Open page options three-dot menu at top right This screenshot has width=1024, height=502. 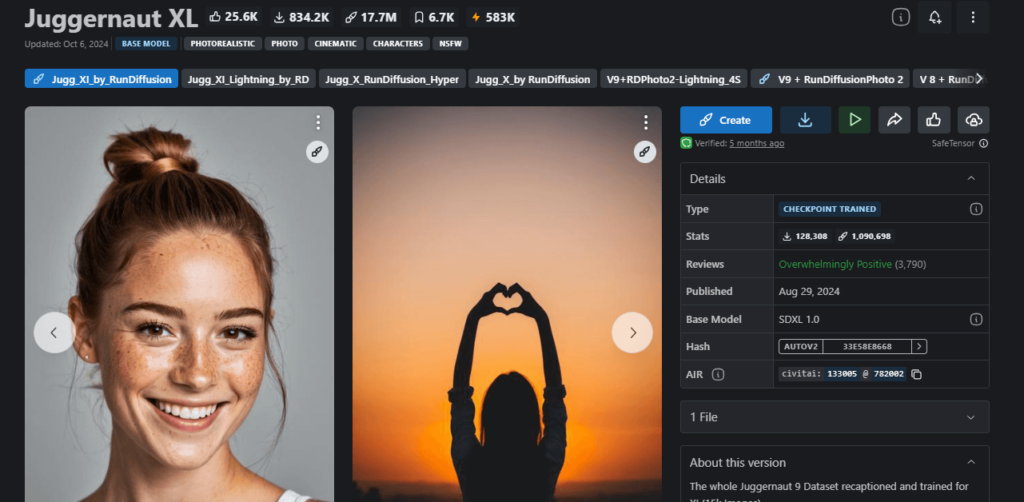click(x=972, y=18)
